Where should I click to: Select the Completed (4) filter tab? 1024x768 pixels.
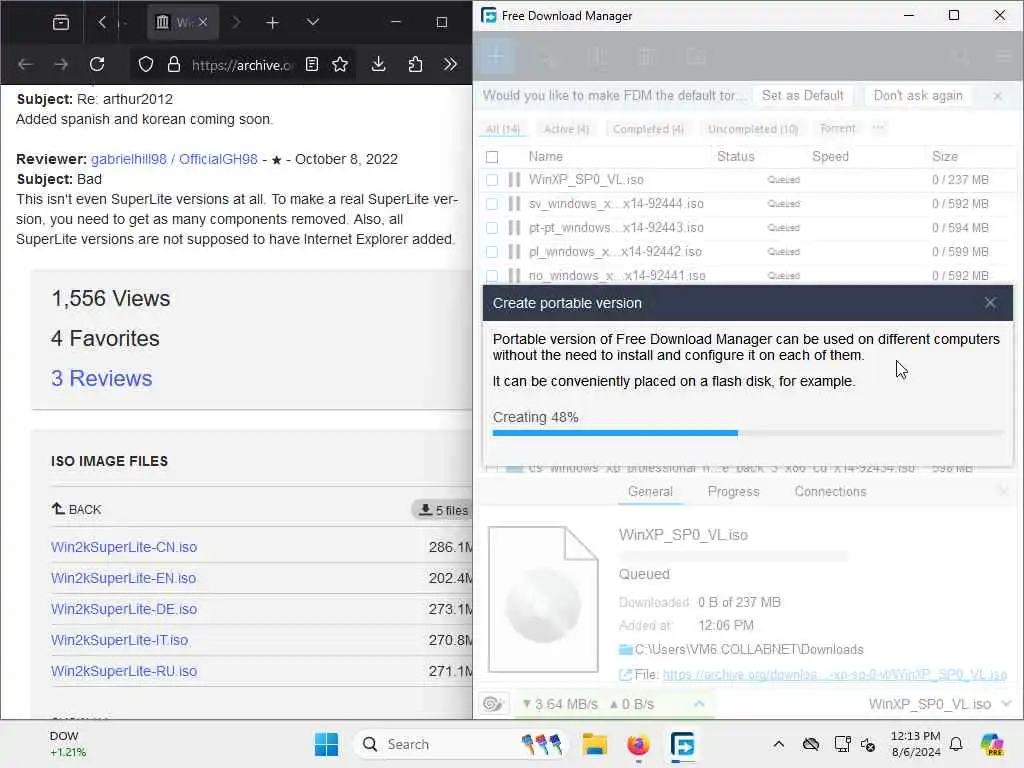[x=648, y=129]
